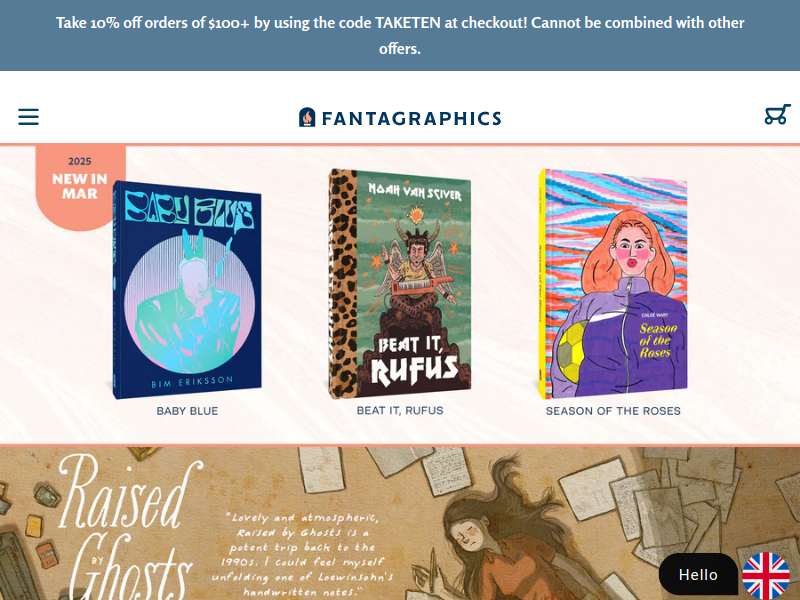Open the hamburger navigation menu
The image size is (800, 600).
coord(29,117)
